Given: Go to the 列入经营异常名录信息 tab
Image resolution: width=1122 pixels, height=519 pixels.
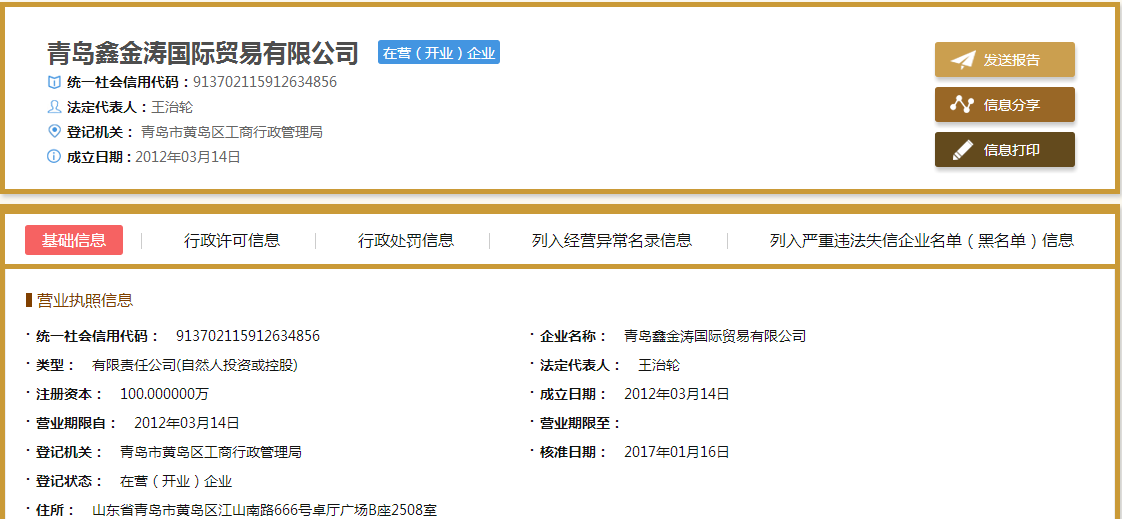Looking at the screenshot, I should click(x=612, y=240).
